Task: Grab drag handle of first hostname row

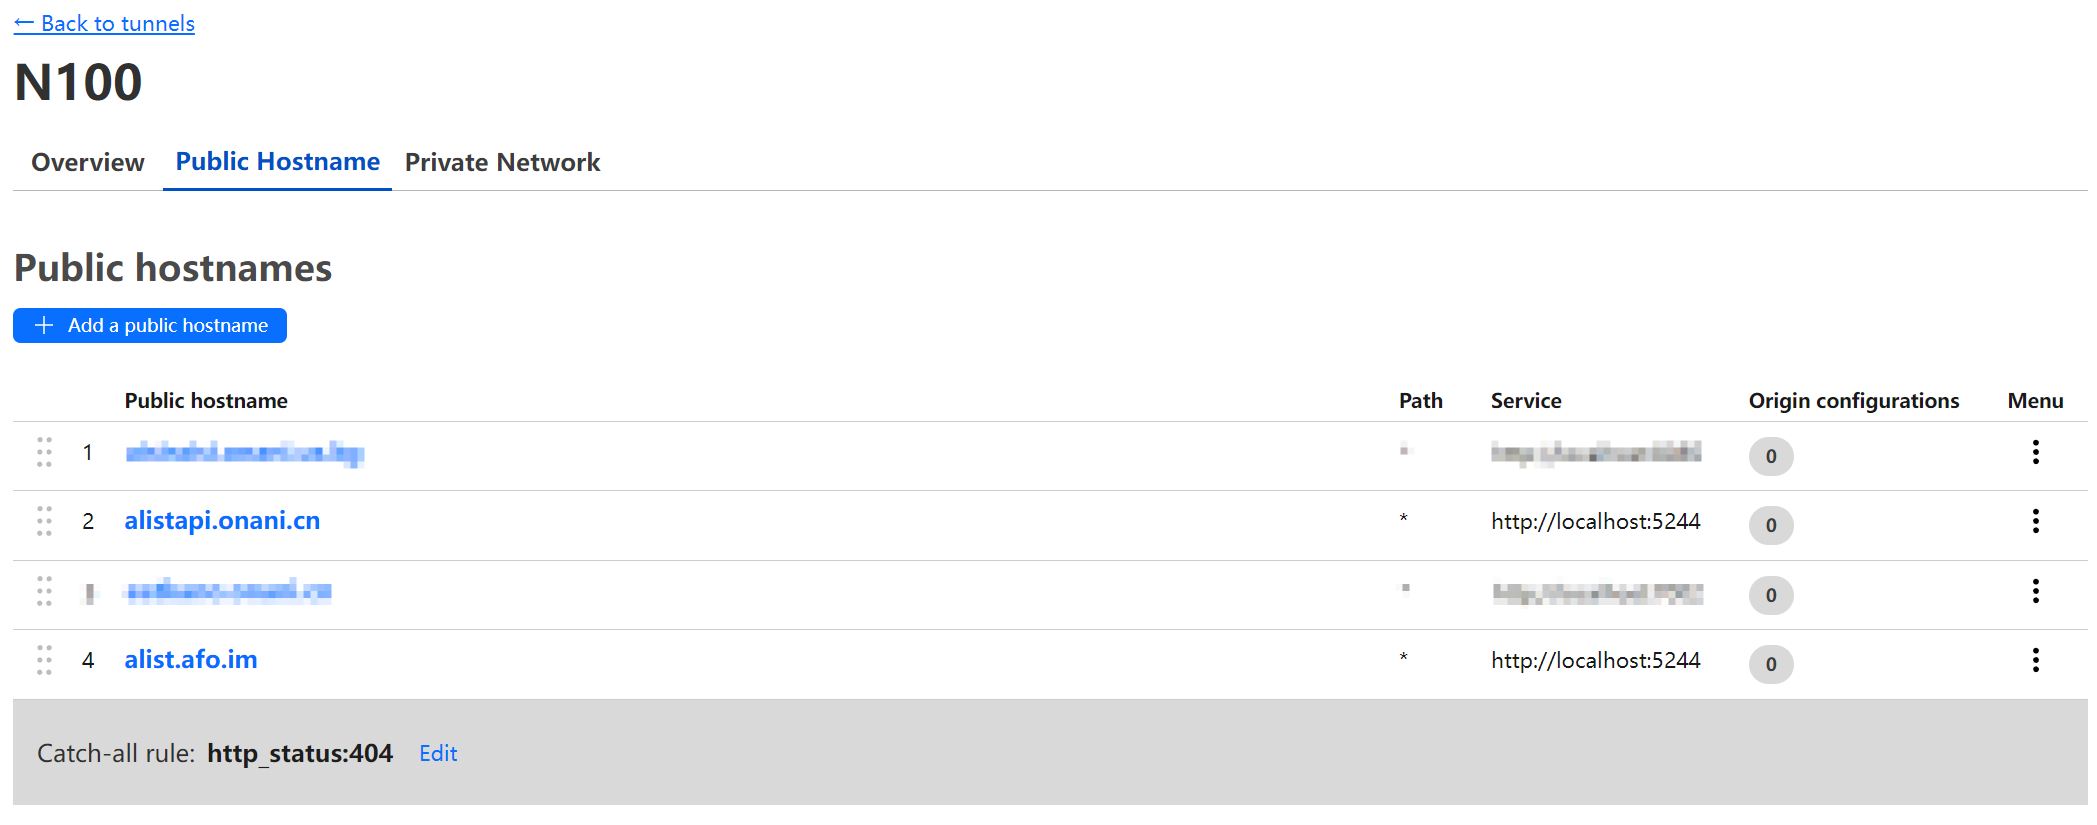Action: [x=44, y=452]
